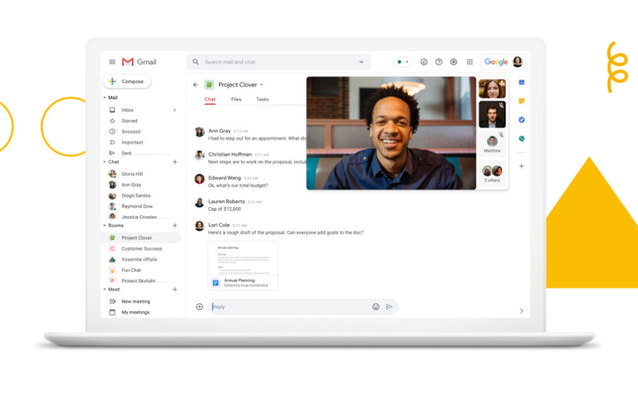638x393 pixels.
Task: Click the plus icon in Meet section
Action: click(x=175, y=289)
